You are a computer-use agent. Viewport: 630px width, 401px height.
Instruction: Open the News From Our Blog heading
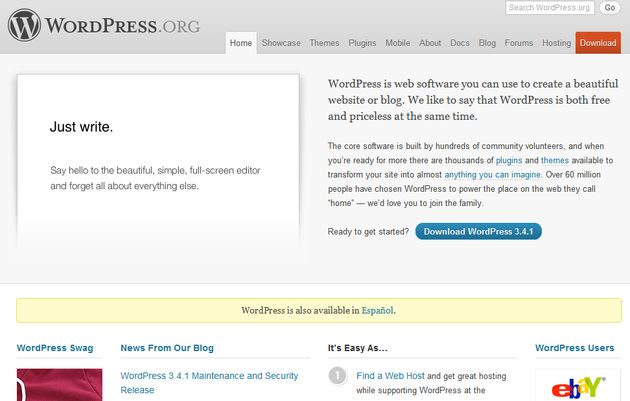point(167,348)
